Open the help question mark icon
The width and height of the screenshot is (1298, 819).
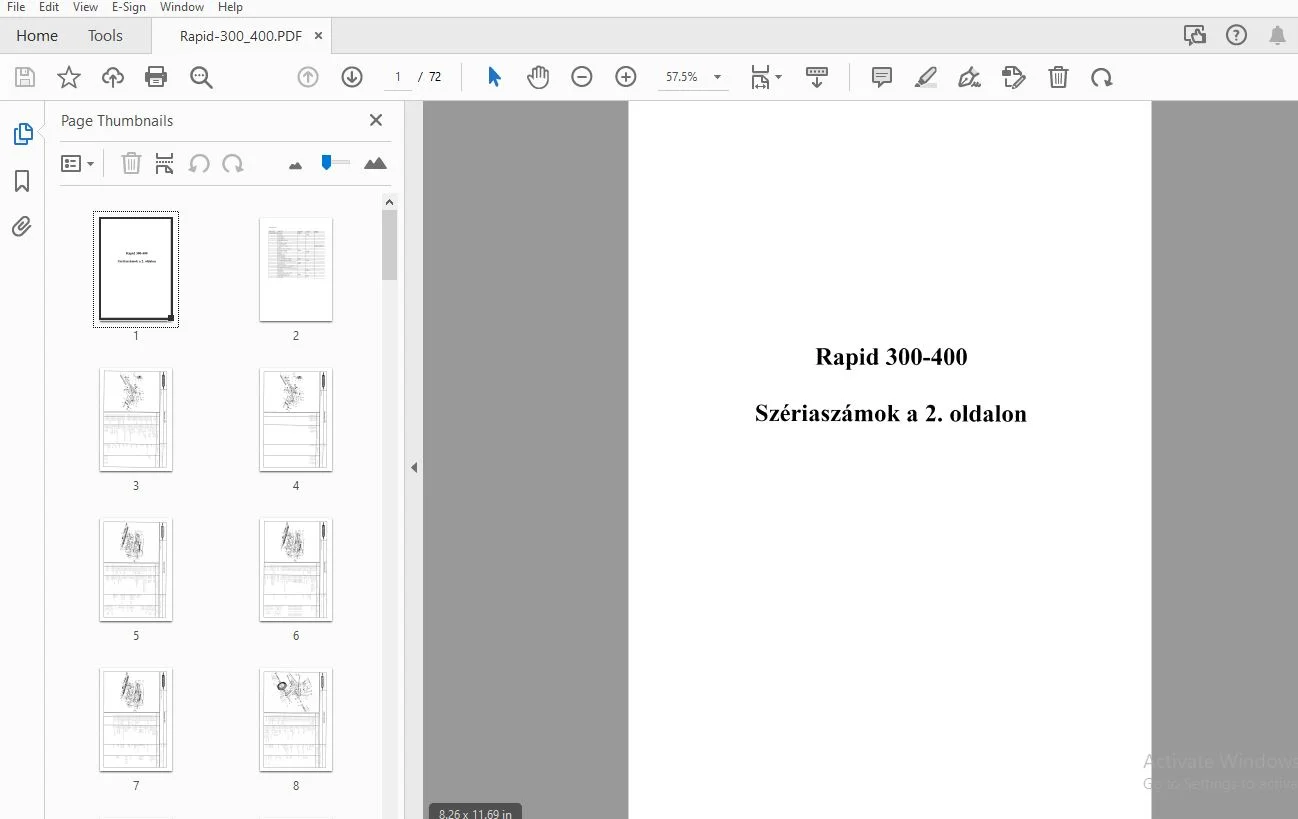[1237, 35]
